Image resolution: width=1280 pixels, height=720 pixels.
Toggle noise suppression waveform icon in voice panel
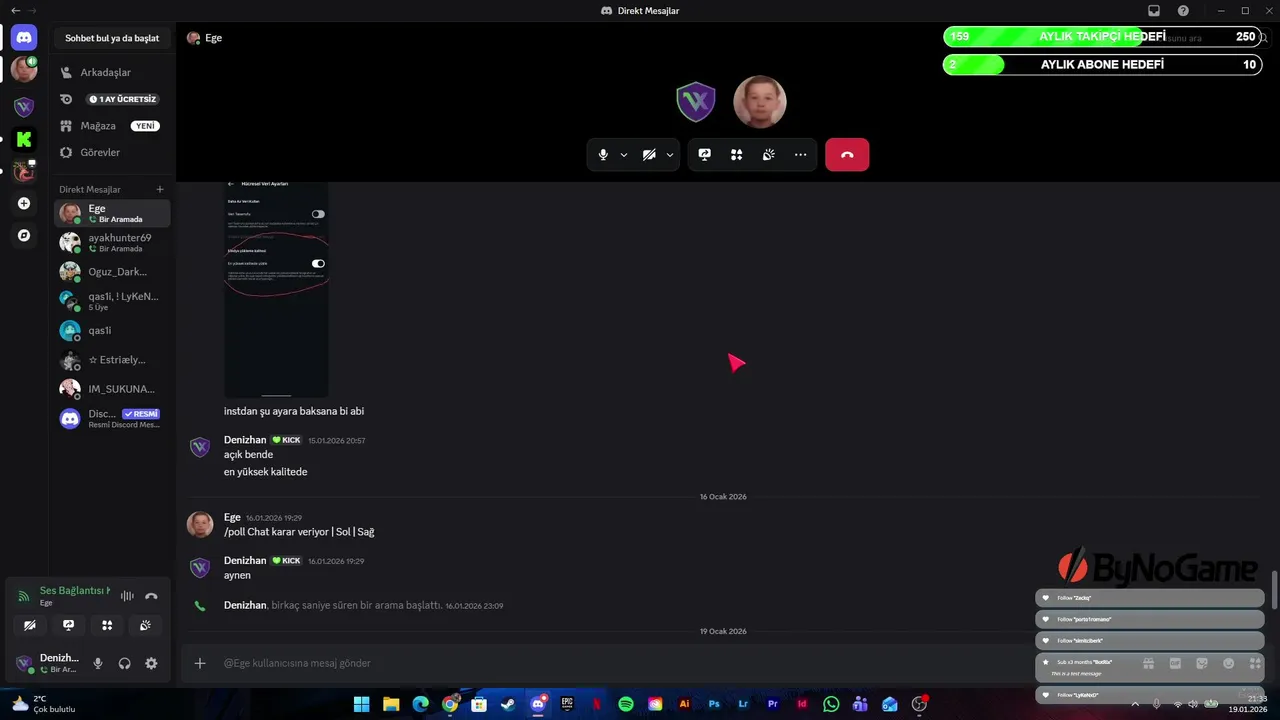127,596
